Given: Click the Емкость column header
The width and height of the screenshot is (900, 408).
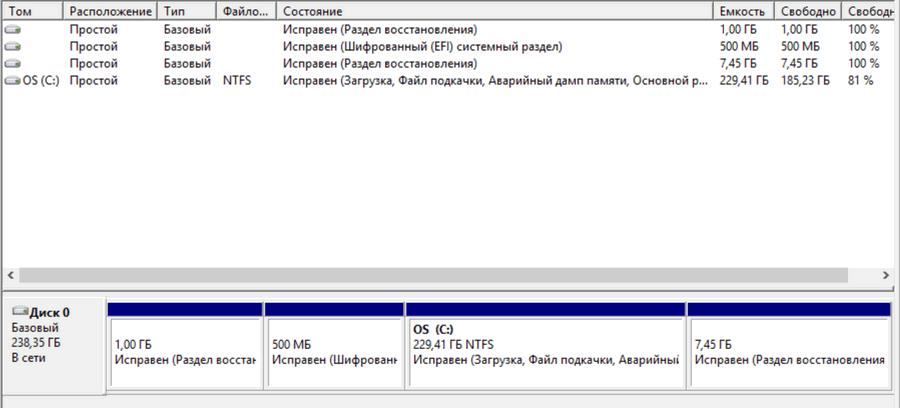Looking at the screenshot, I should [x=744, y=11].
